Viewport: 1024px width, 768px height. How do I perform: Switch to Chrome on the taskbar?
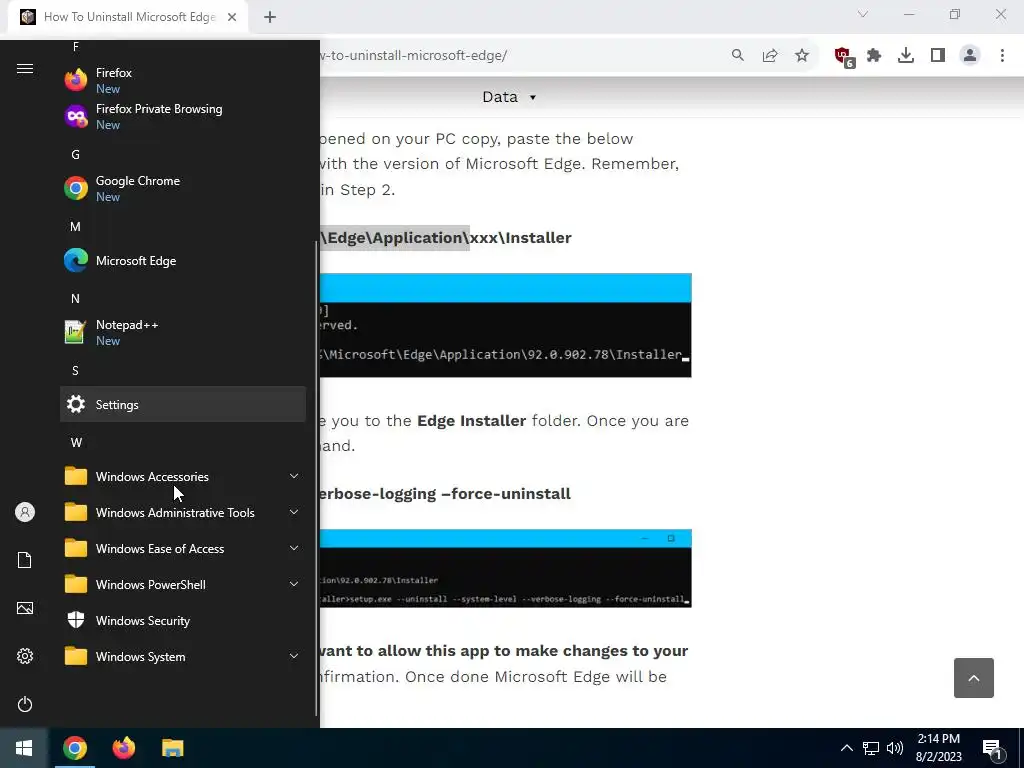coord(75,748)
